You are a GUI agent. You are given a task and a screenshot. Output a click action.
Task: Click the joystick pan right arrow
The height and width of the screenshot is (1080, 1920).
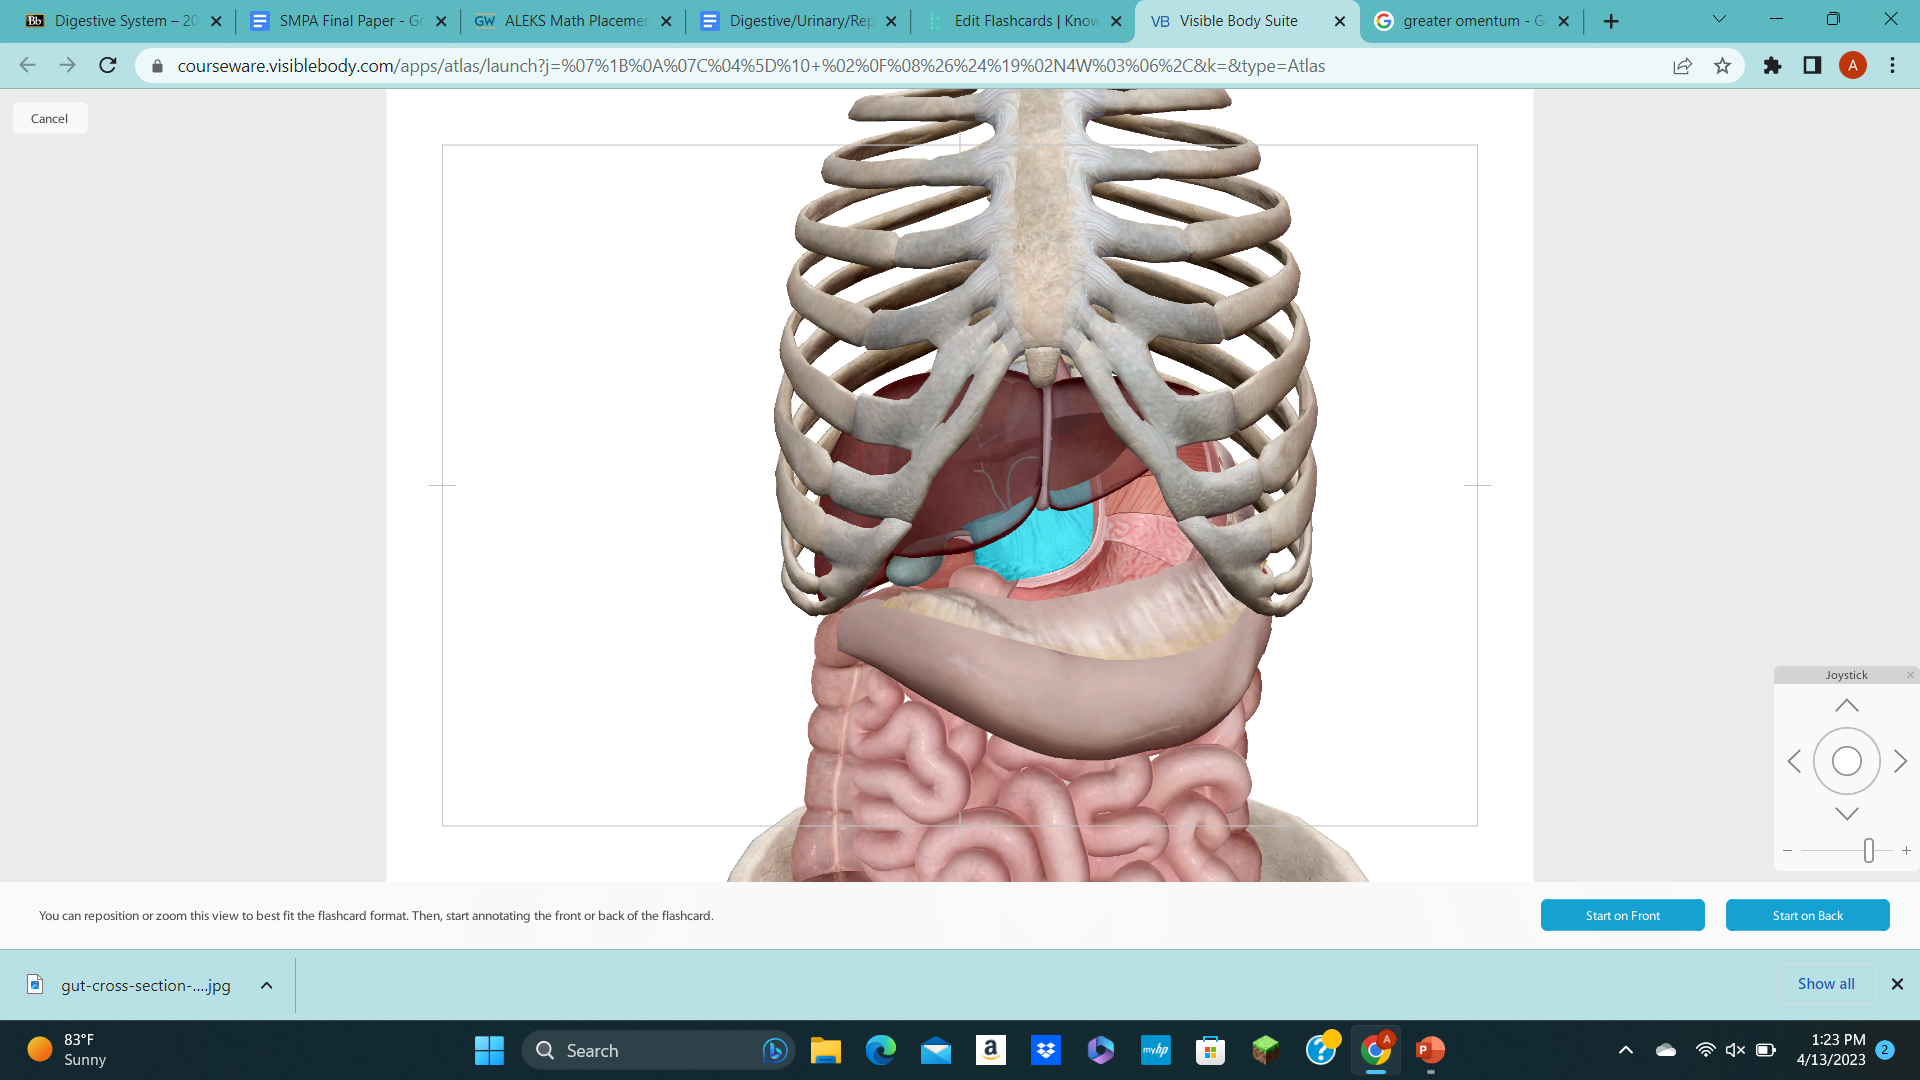click(x=1899, y=760)
